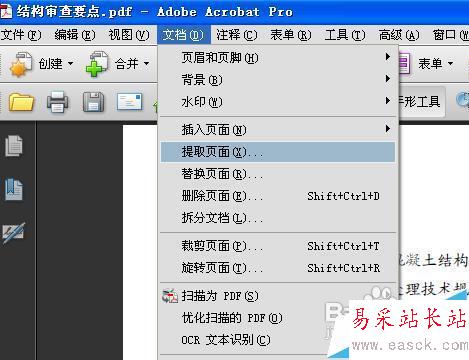Open the 注释(C) menu
Image resolution: width=469 pixels, height=360 pixels.
click(237, 35)
